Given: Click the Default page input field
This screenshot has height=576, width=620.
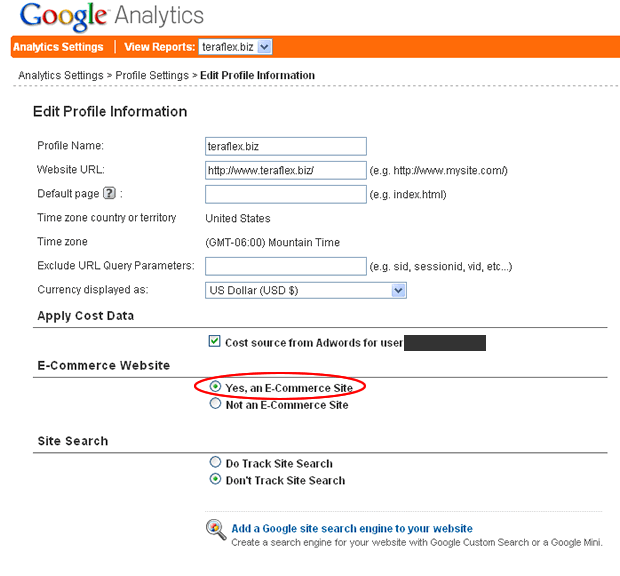Looking at the screenshot, I should click(285, 194).
